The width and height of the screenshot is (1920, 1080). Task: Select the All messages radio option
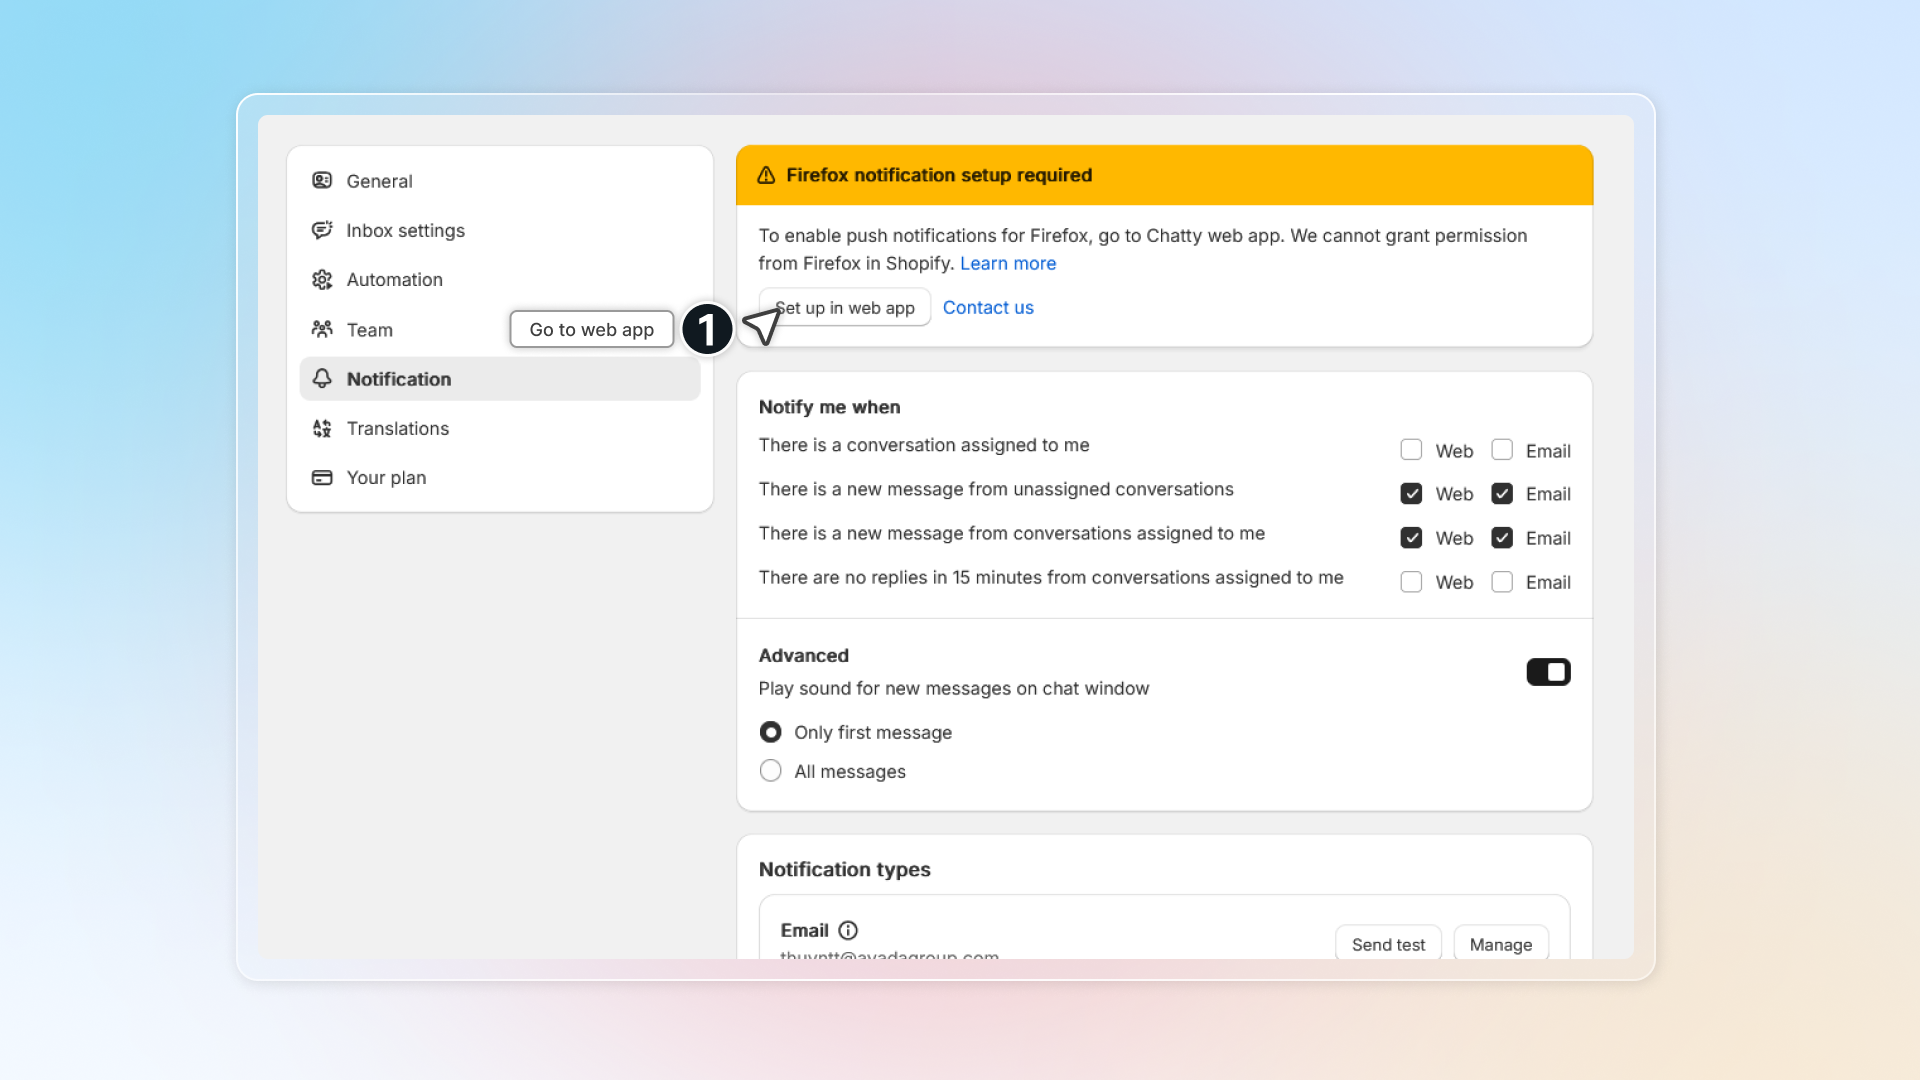[770, 771]
